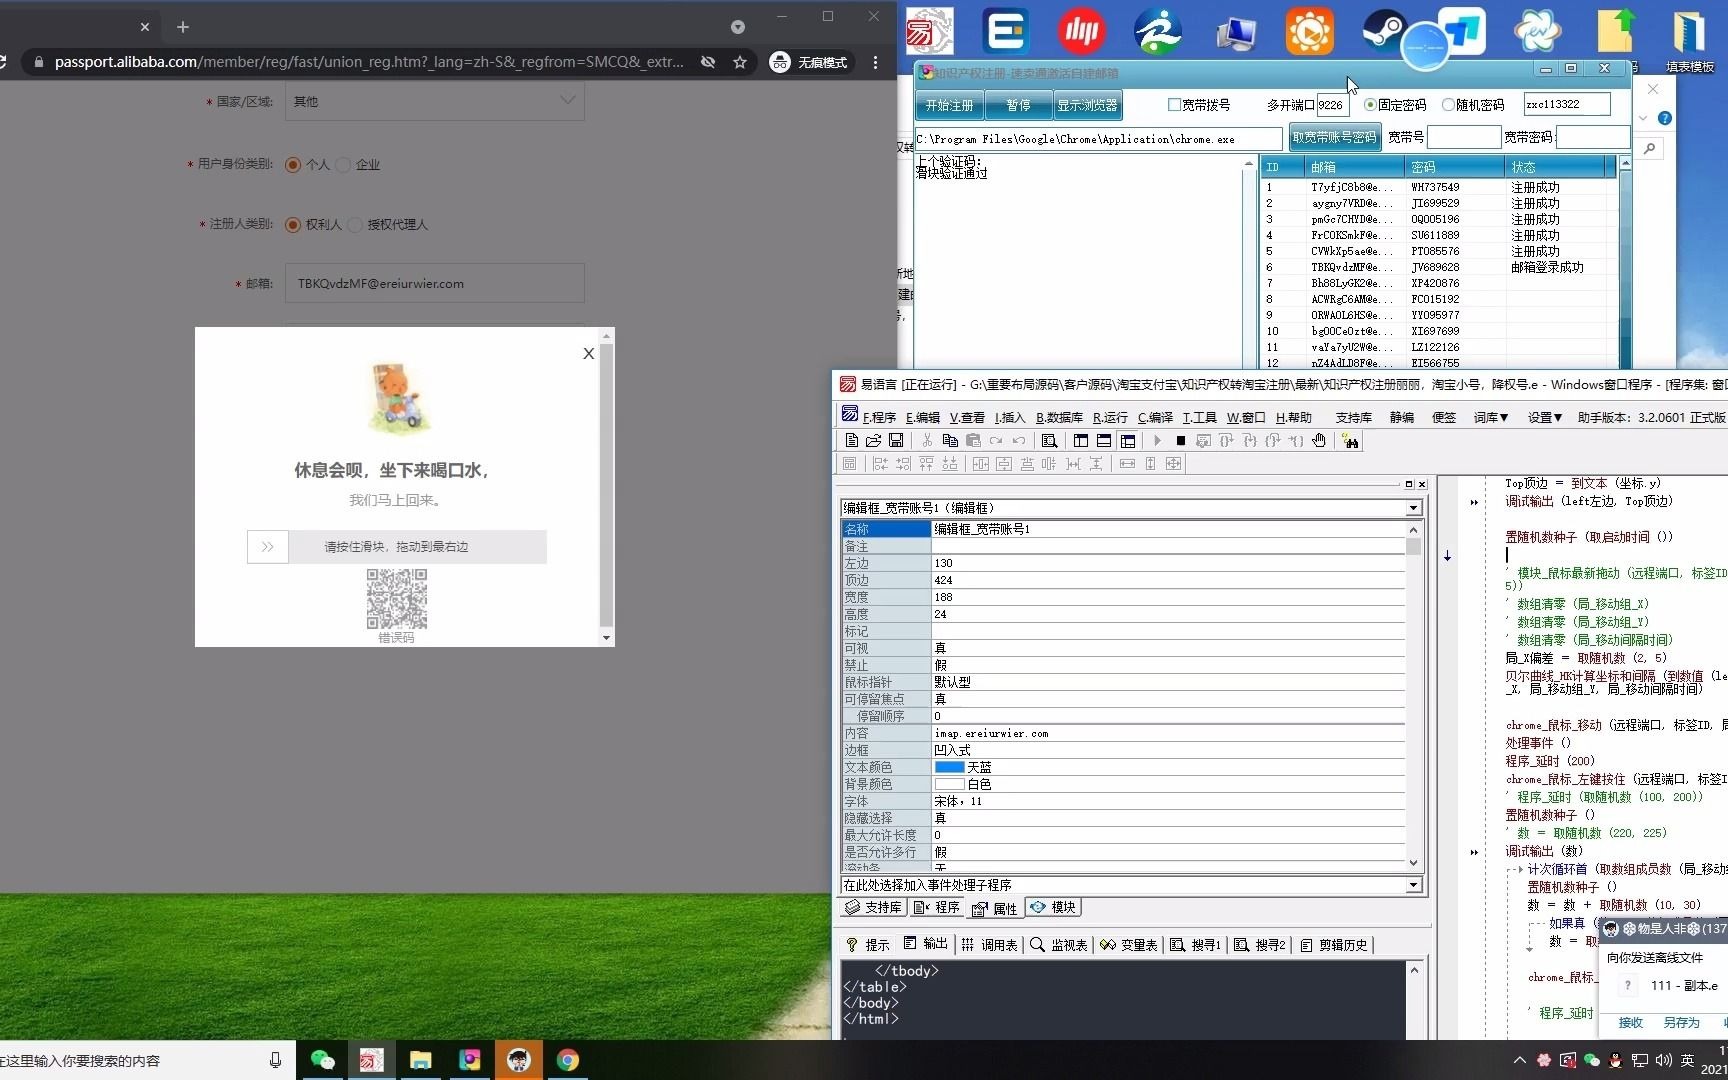Collapse the 计次循环首 code block
This screenshot has width=1728, height=1080.
point(1518,869)
